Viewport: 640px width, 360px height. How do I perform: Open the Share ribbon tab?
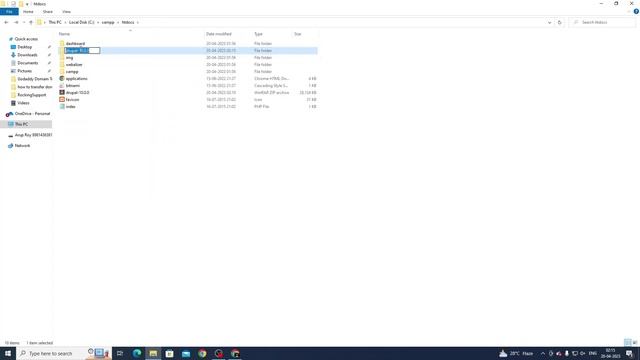[48, 12]
